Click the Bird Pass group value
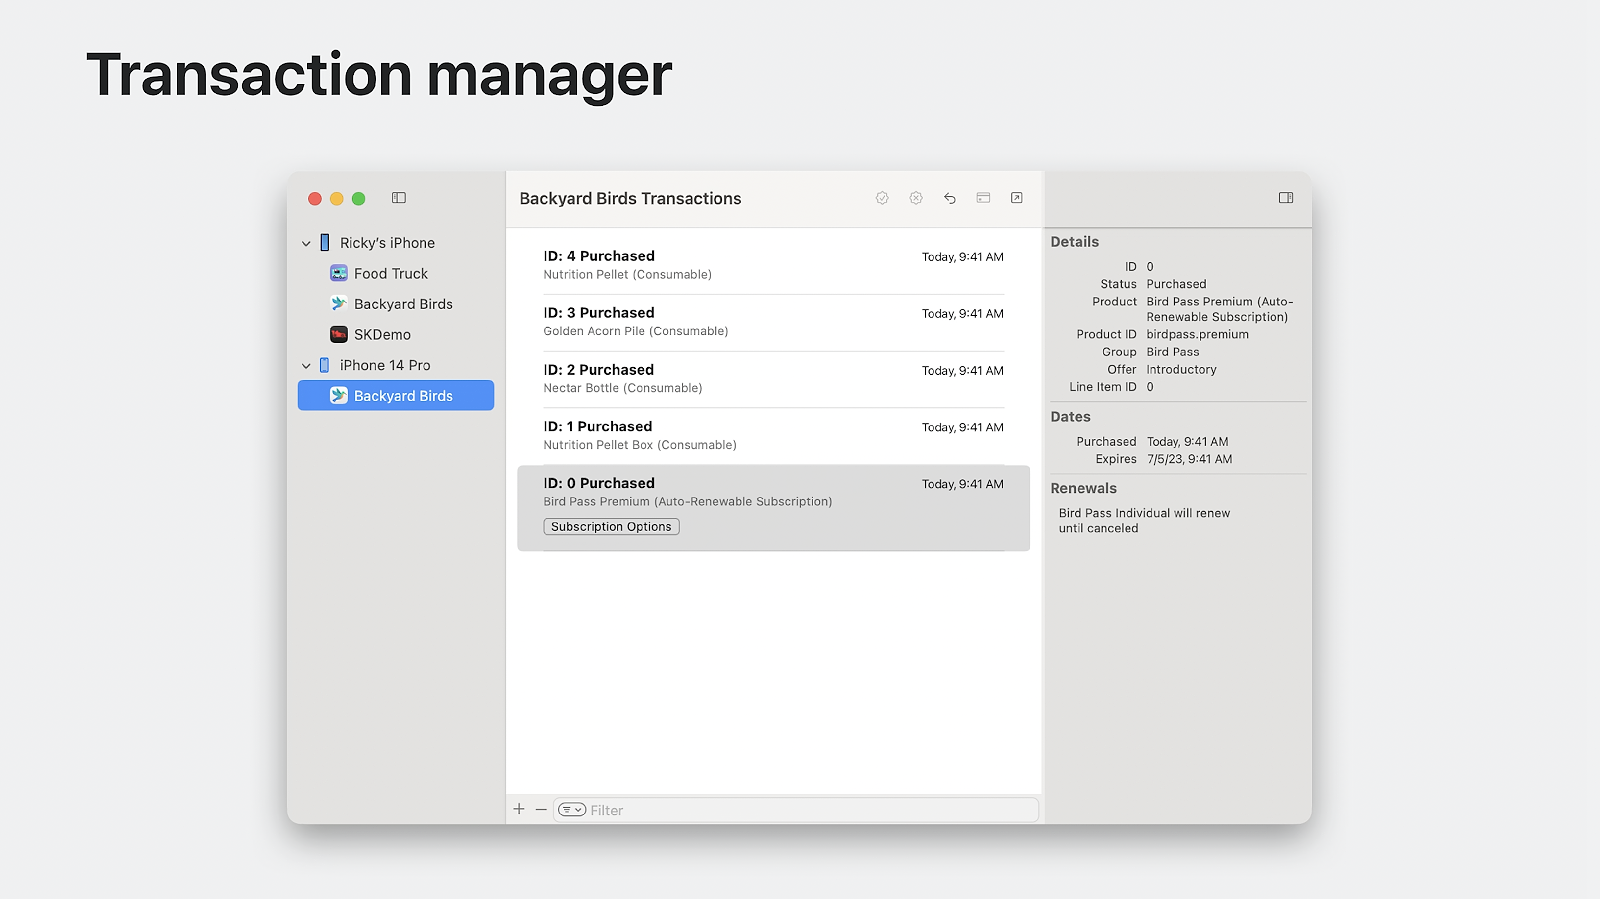The width and height of the screenshot is (1600, 899). pyautogui.click(x=1172, y=352)
